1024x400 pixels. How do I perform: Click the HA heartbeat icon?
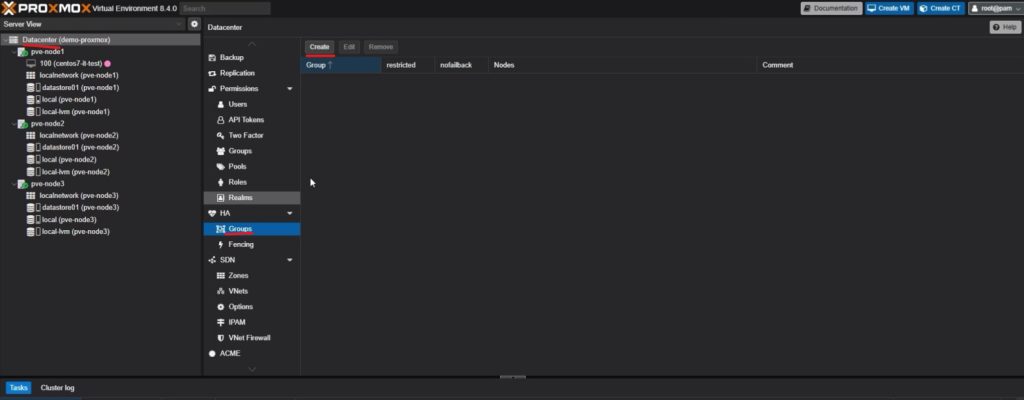click(212, 213)
